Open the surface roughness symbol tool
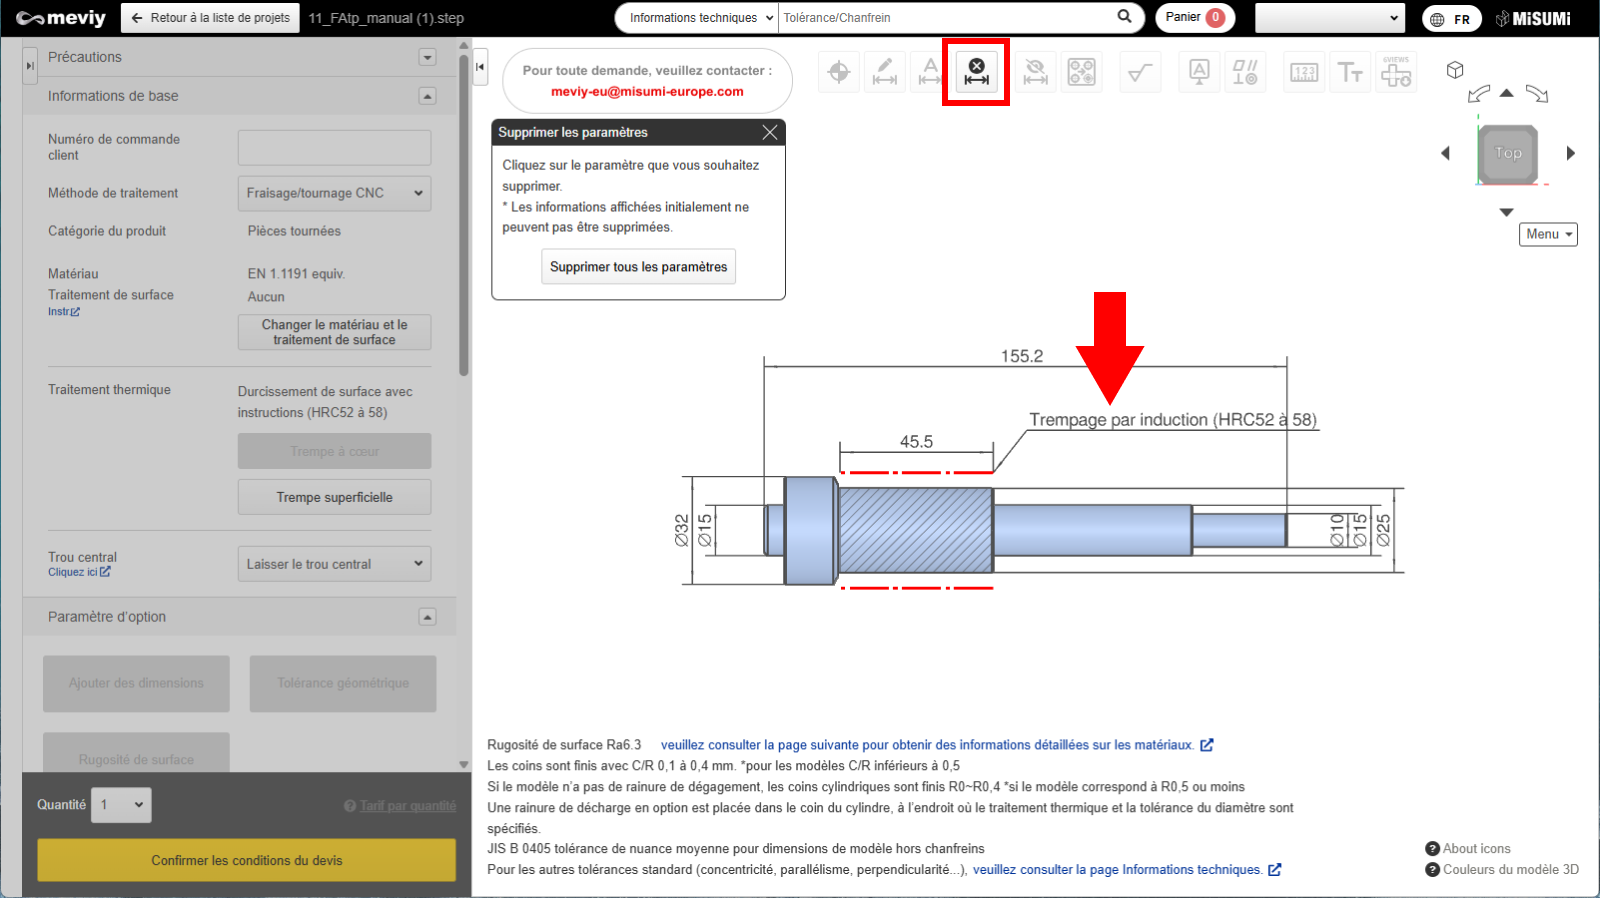The height and width of the screenshot is (900, 1600). pyautogui.click(x=1139, y=72)
